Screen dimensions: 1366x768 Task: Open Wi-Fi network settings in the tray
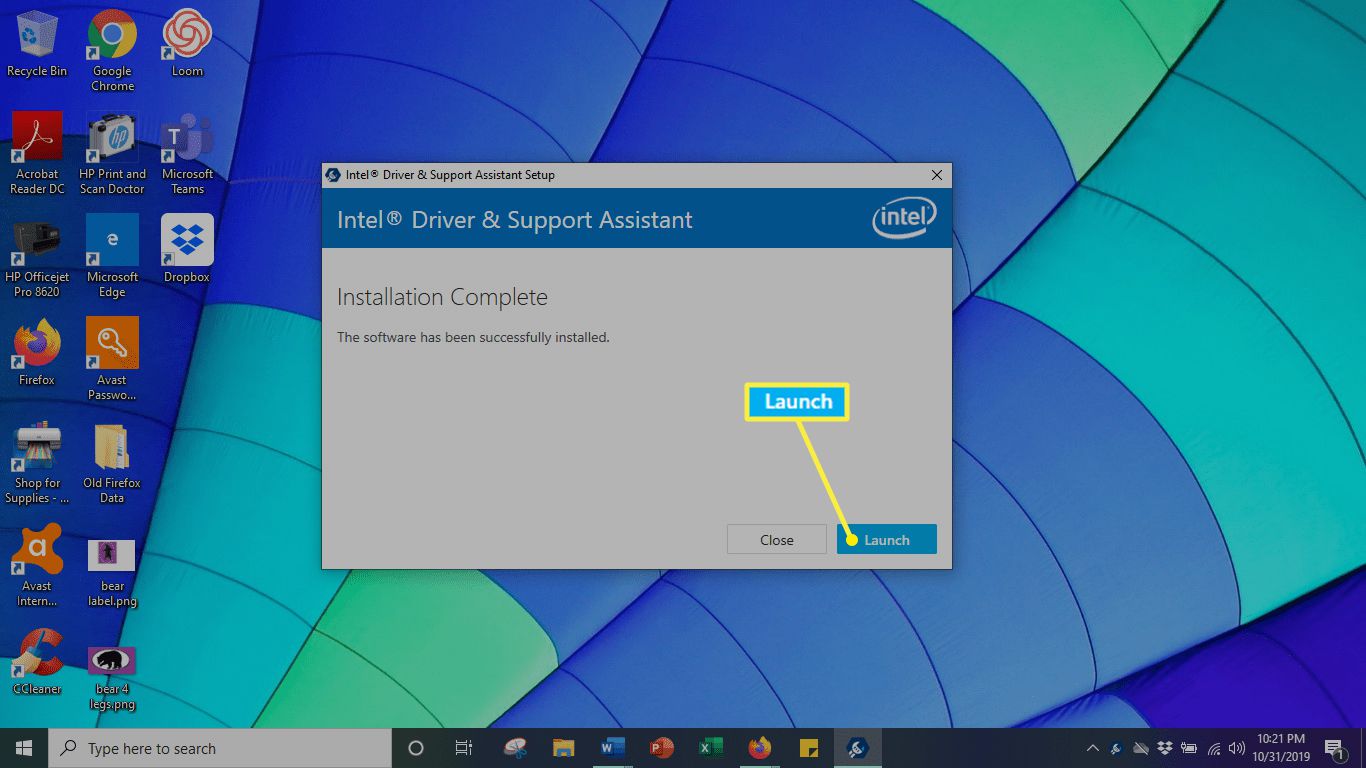coord(1213,748)
